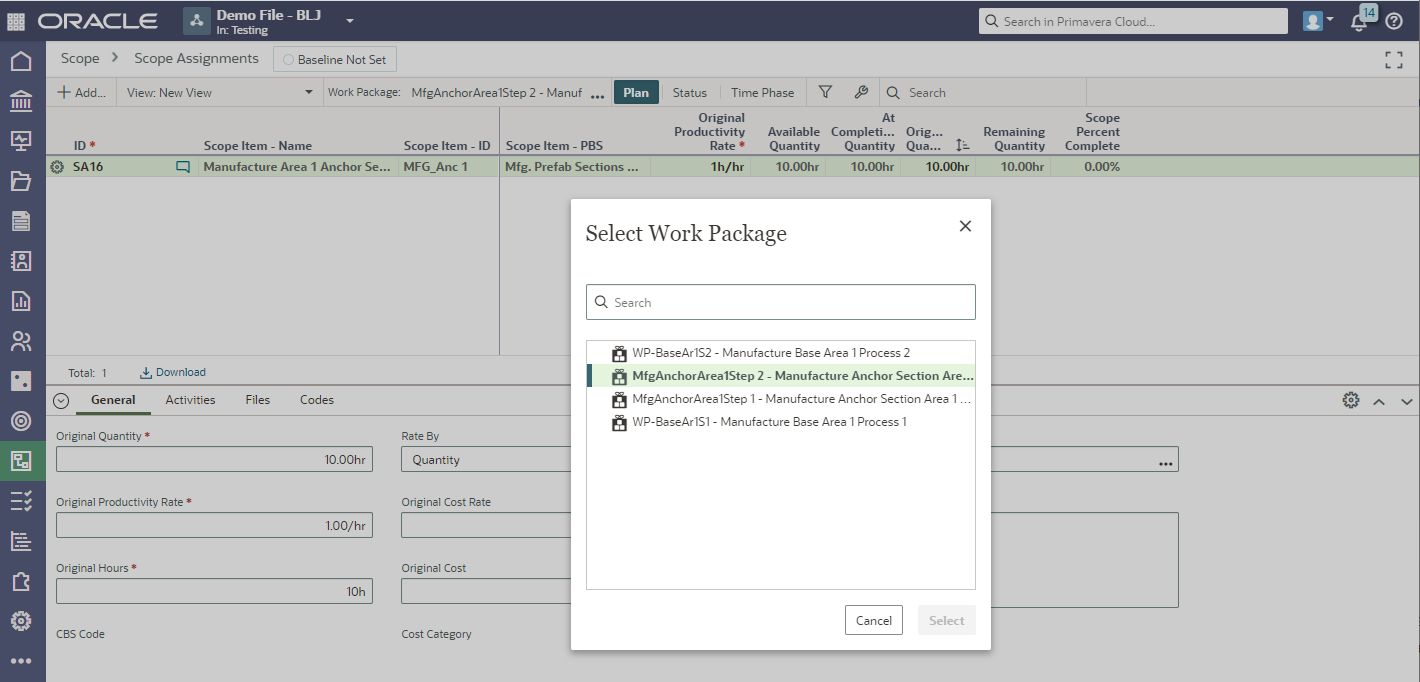Click Cancel in Select Work Package dialog
1420x682 pixels.
coord(873,620)
